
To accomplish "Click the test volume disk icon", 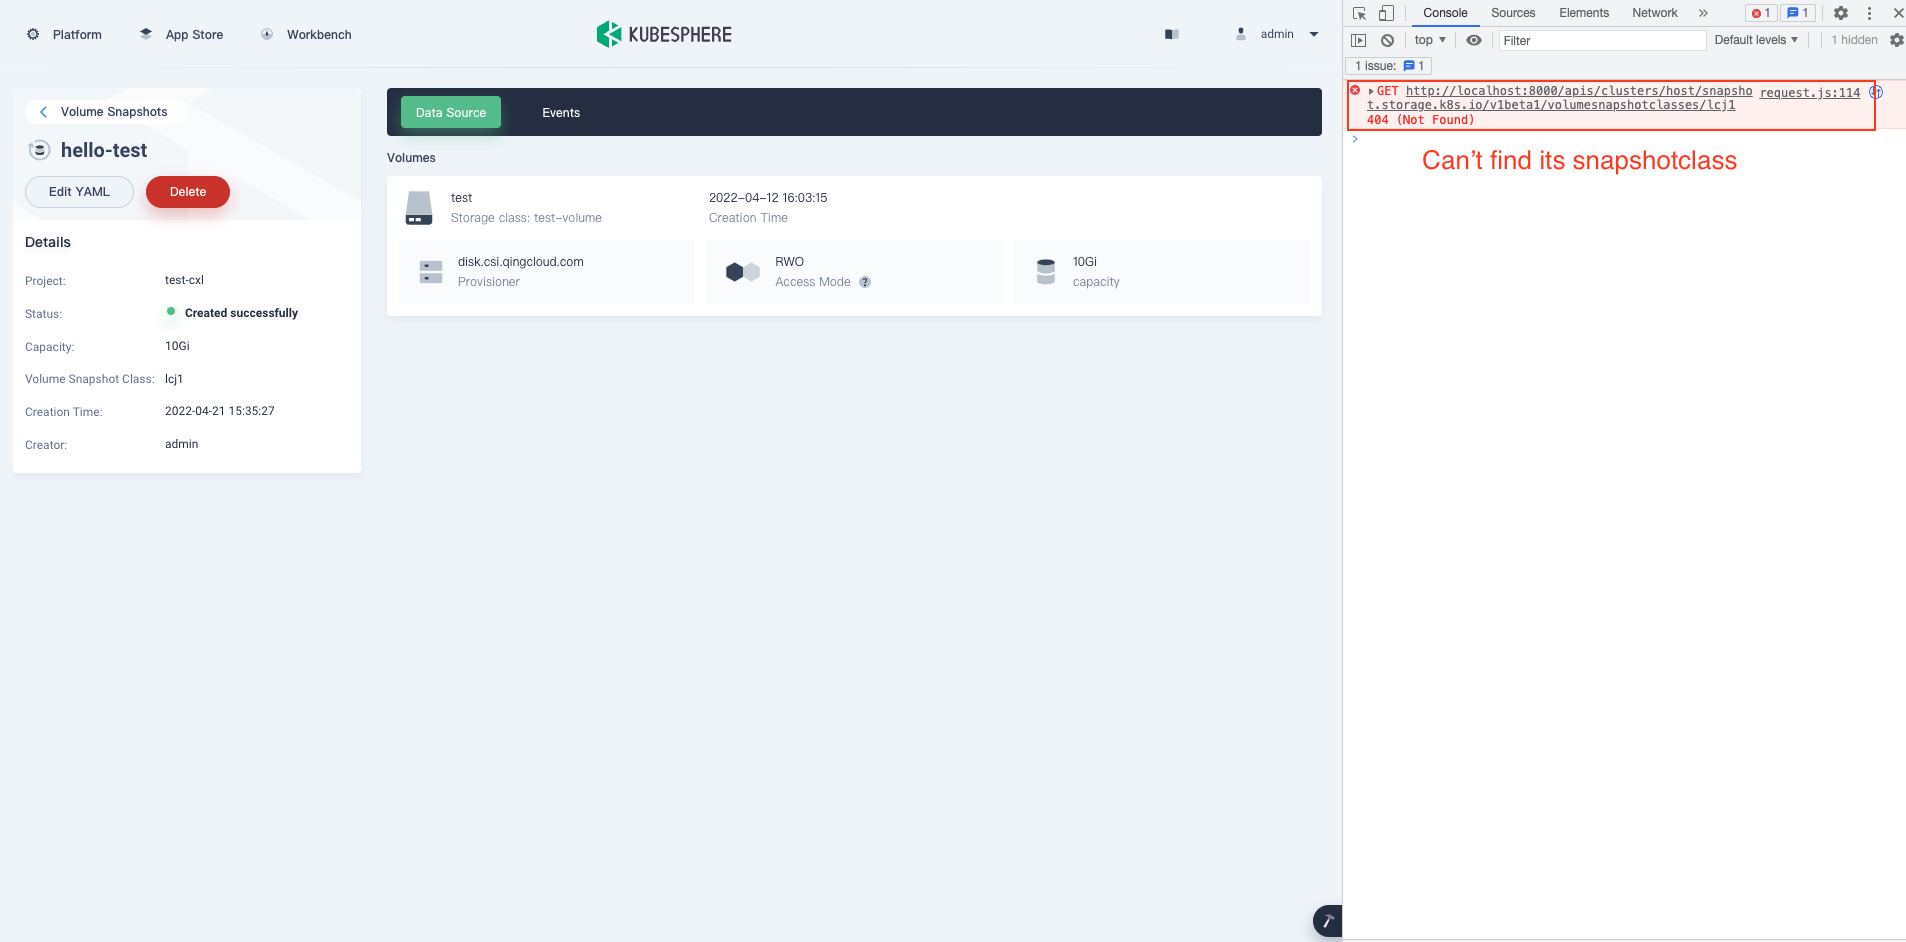I will click(419, 208).
